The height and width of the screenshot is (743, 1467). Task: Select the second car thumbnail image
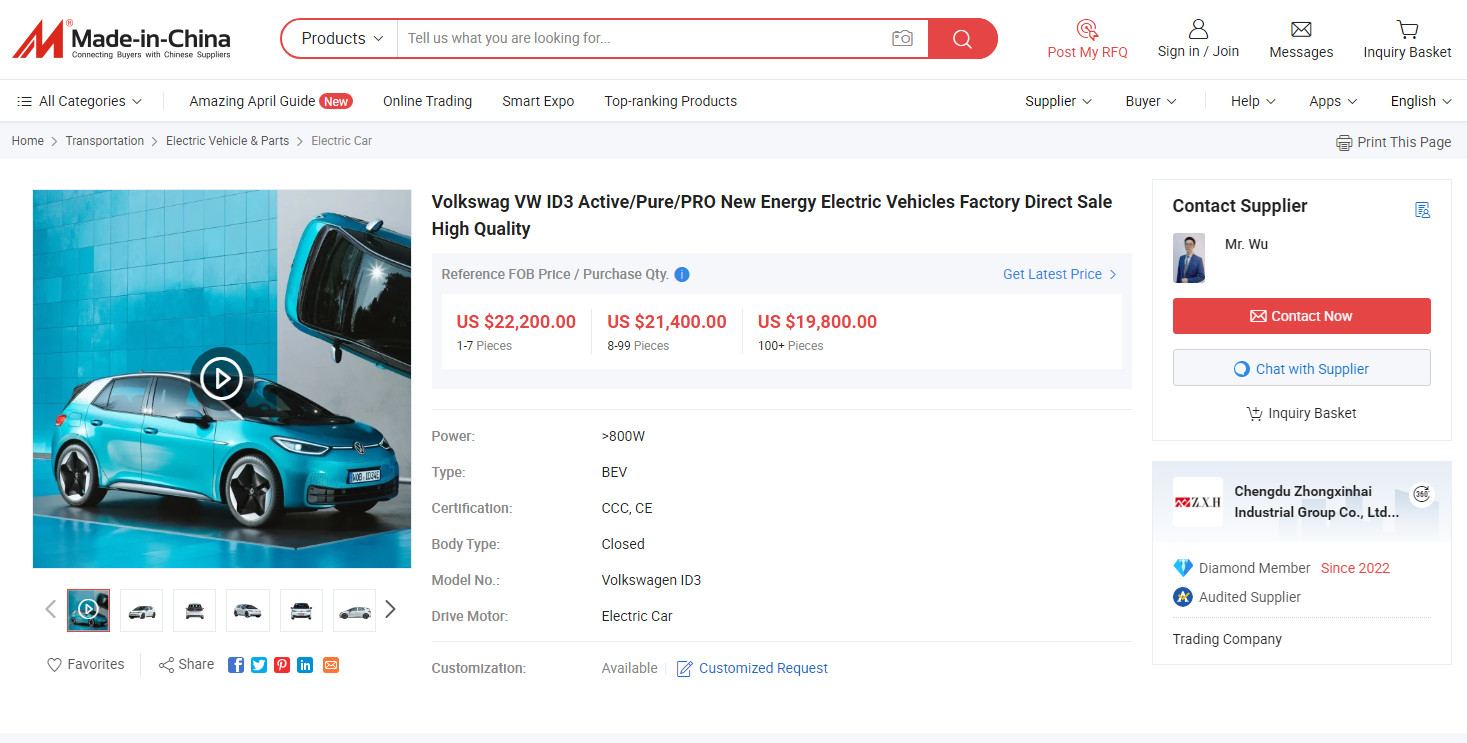tap(142, 610)
